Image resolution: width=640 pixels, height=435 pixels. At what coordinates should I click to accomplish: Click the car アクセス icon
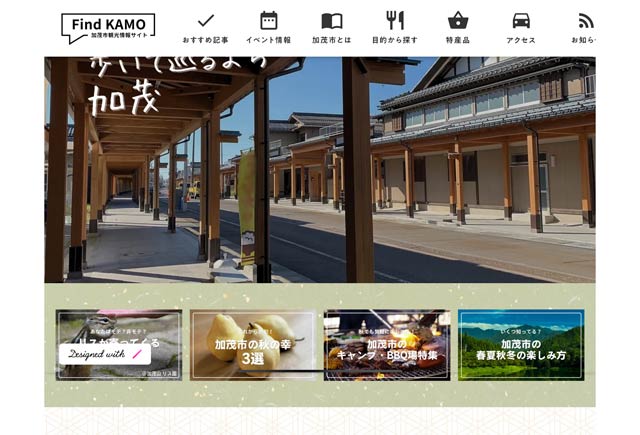[521, 20]
